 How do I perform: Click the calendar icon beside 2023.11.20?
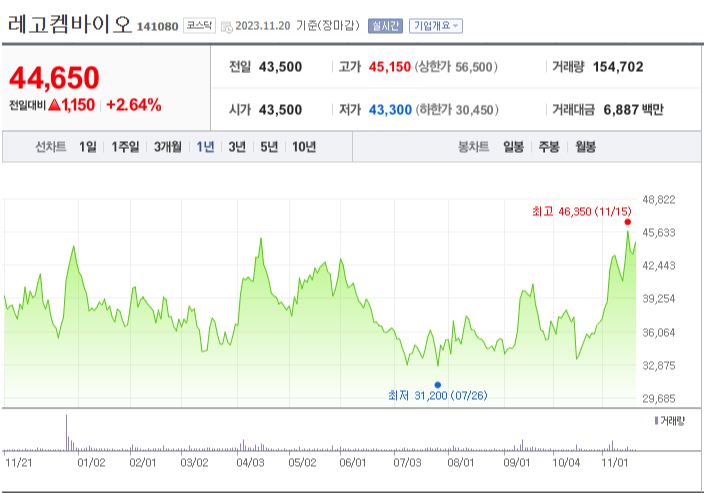227,26
